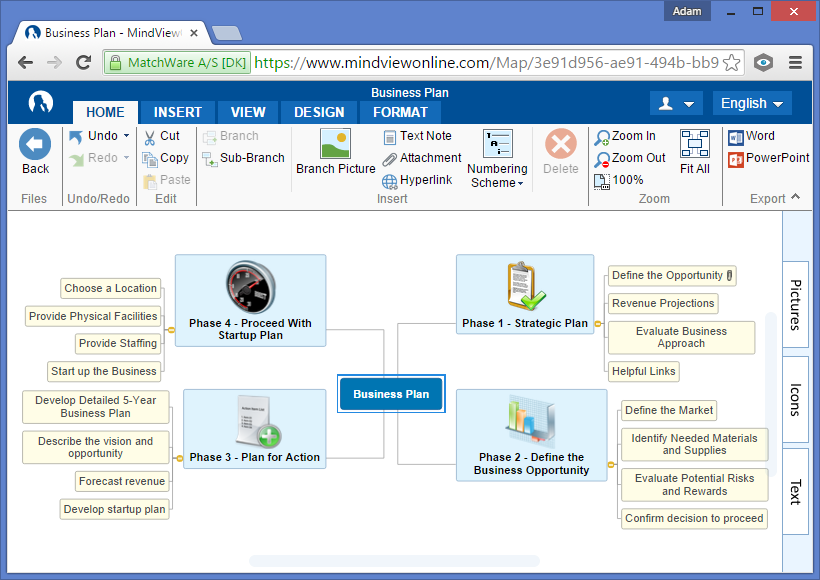Click Fit All
The height and width of the screenshot is (580, 820).
point(694,152)
